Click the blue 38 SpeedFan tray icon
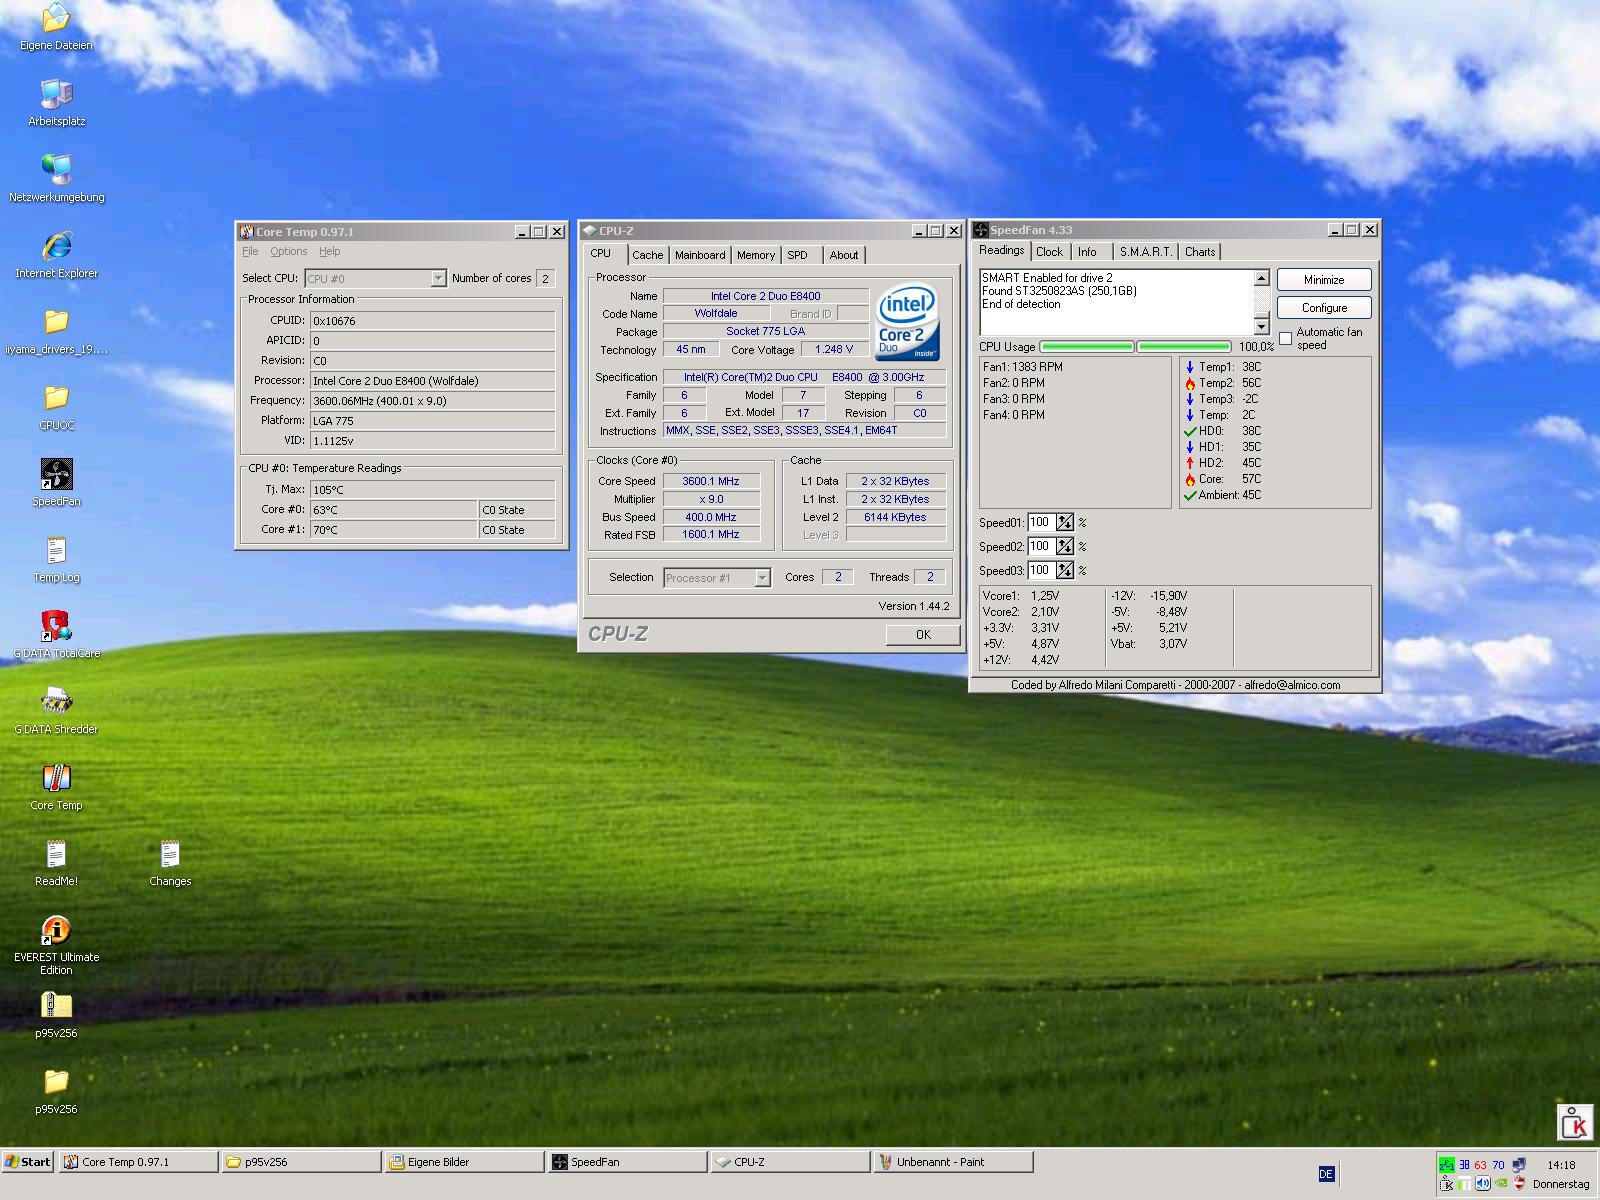Screen dimensions: 1600x1200 tap(1464, 1164)
